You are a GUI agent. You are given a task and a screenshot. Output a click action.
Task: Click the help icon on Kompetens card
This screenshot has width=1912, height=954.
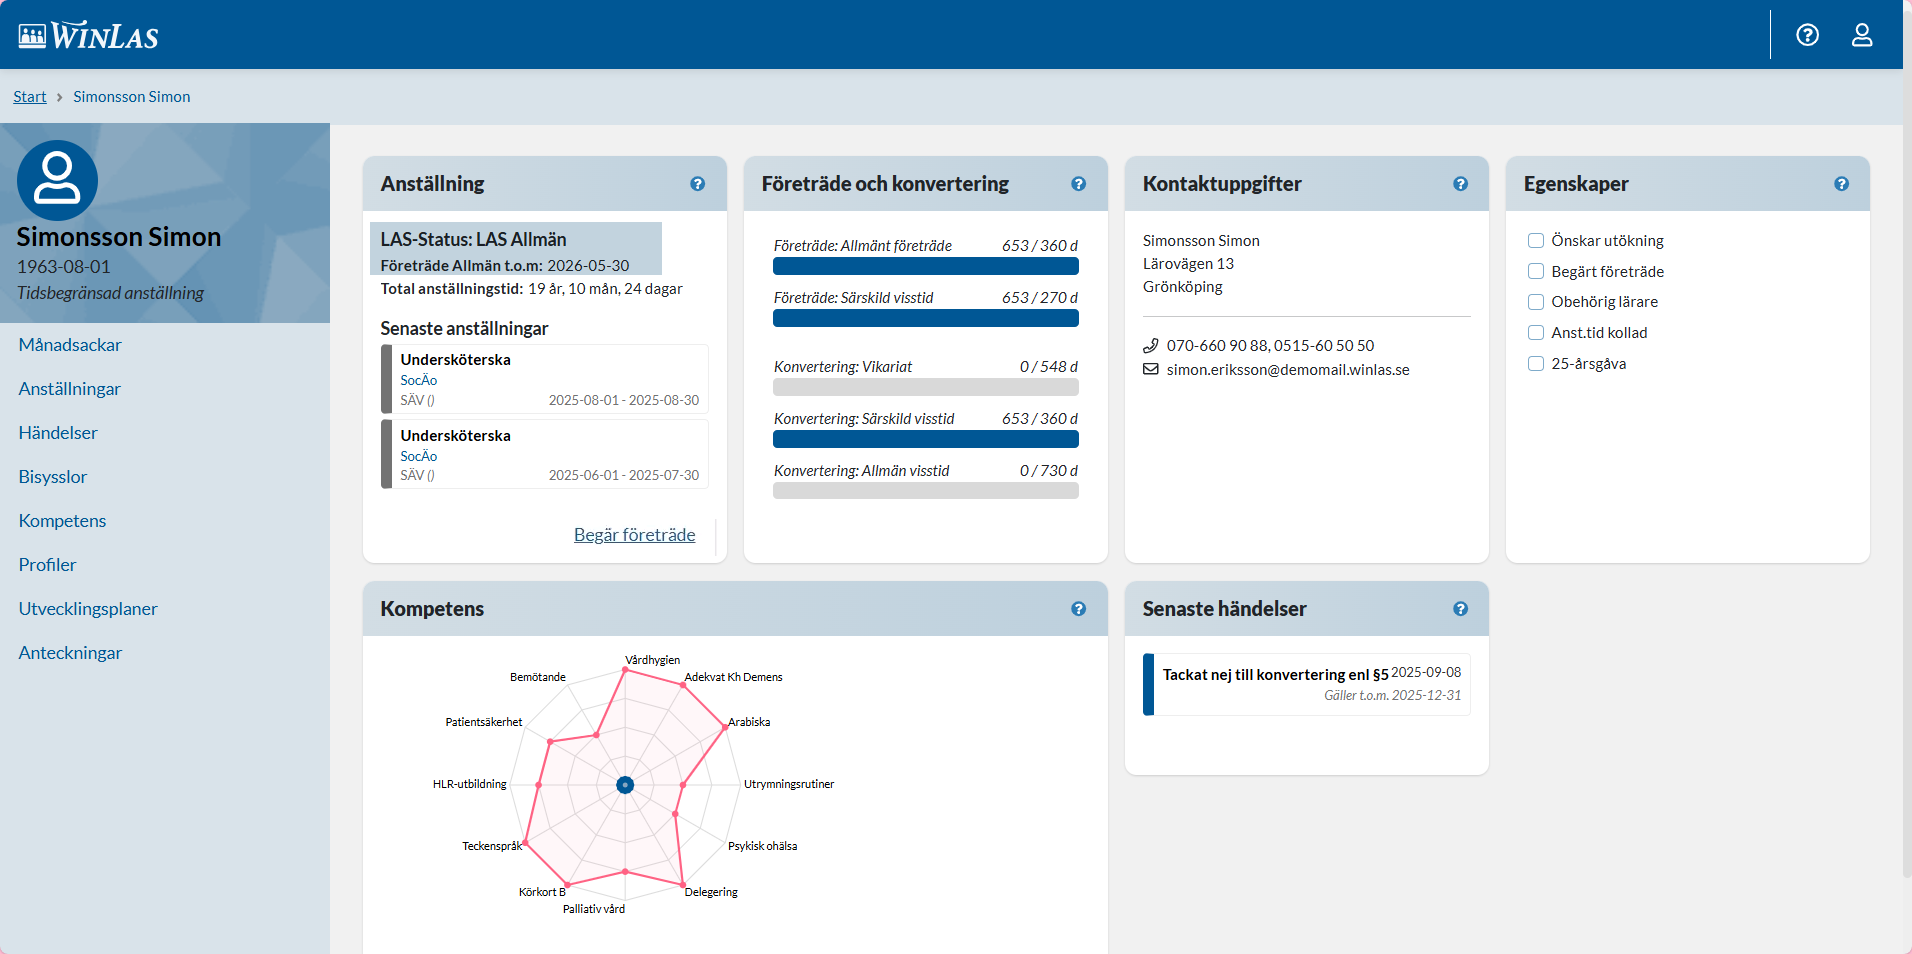pos(1078,609)
